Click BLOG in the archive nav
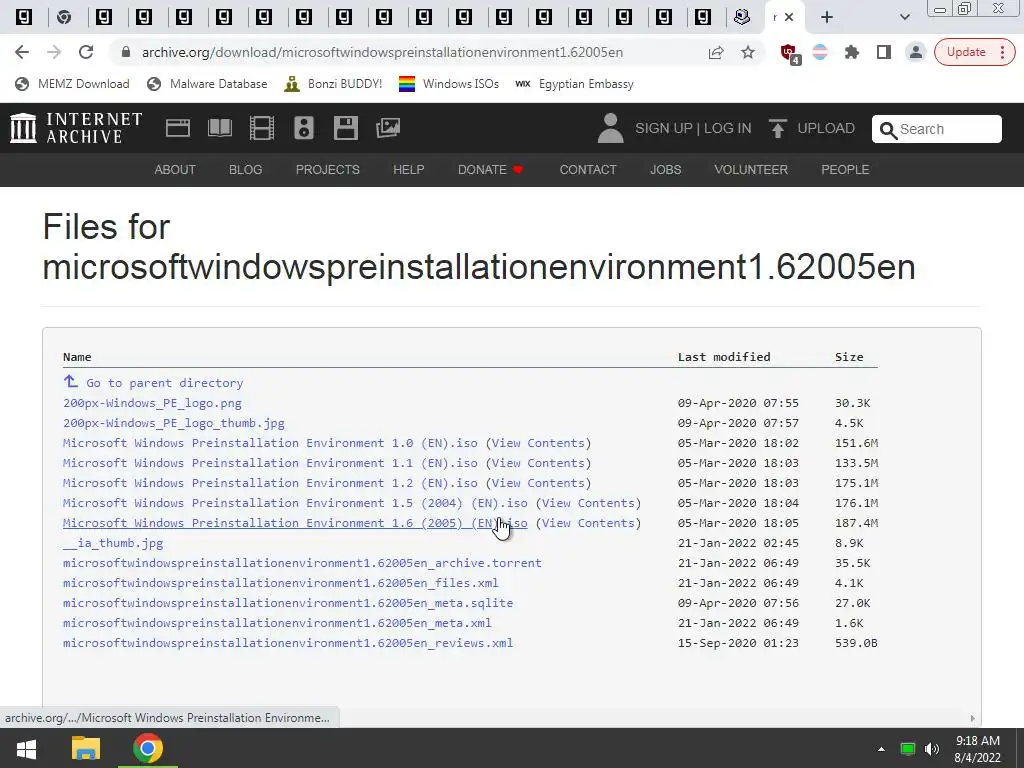The width and height of the screenshot is (1024, 768). coord(246,170)
